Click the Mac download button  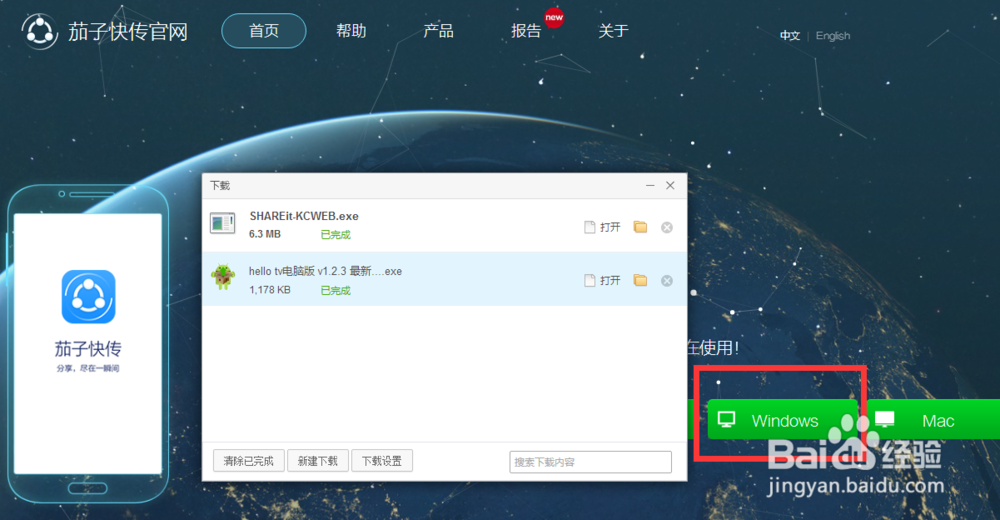(x=934, y=420)
